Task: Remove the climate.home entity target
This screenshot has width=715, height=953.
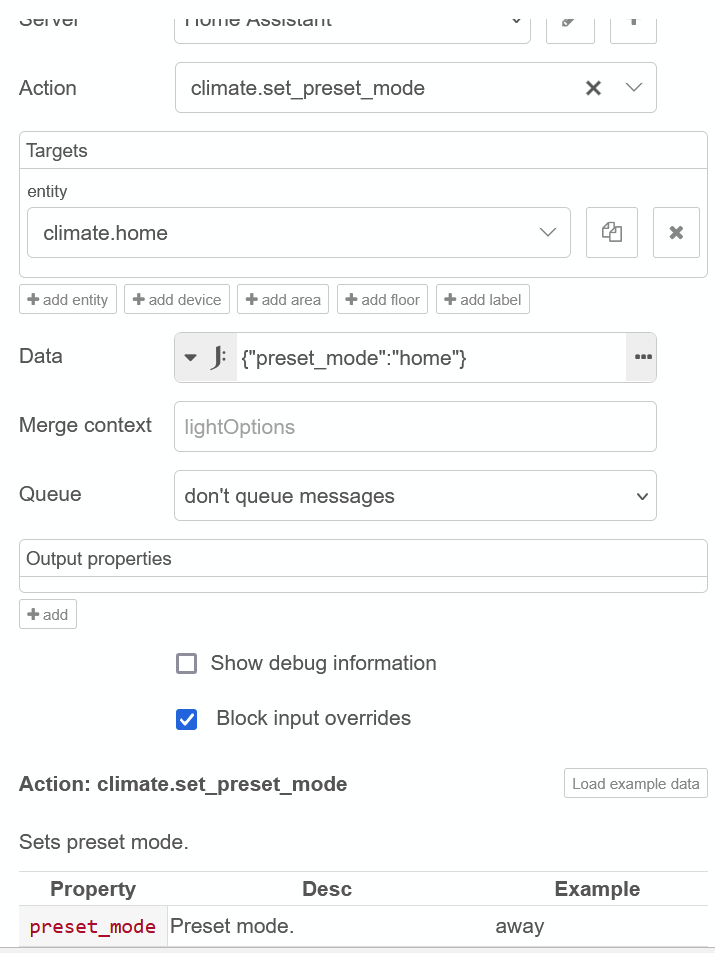Action: coord(676,233)
